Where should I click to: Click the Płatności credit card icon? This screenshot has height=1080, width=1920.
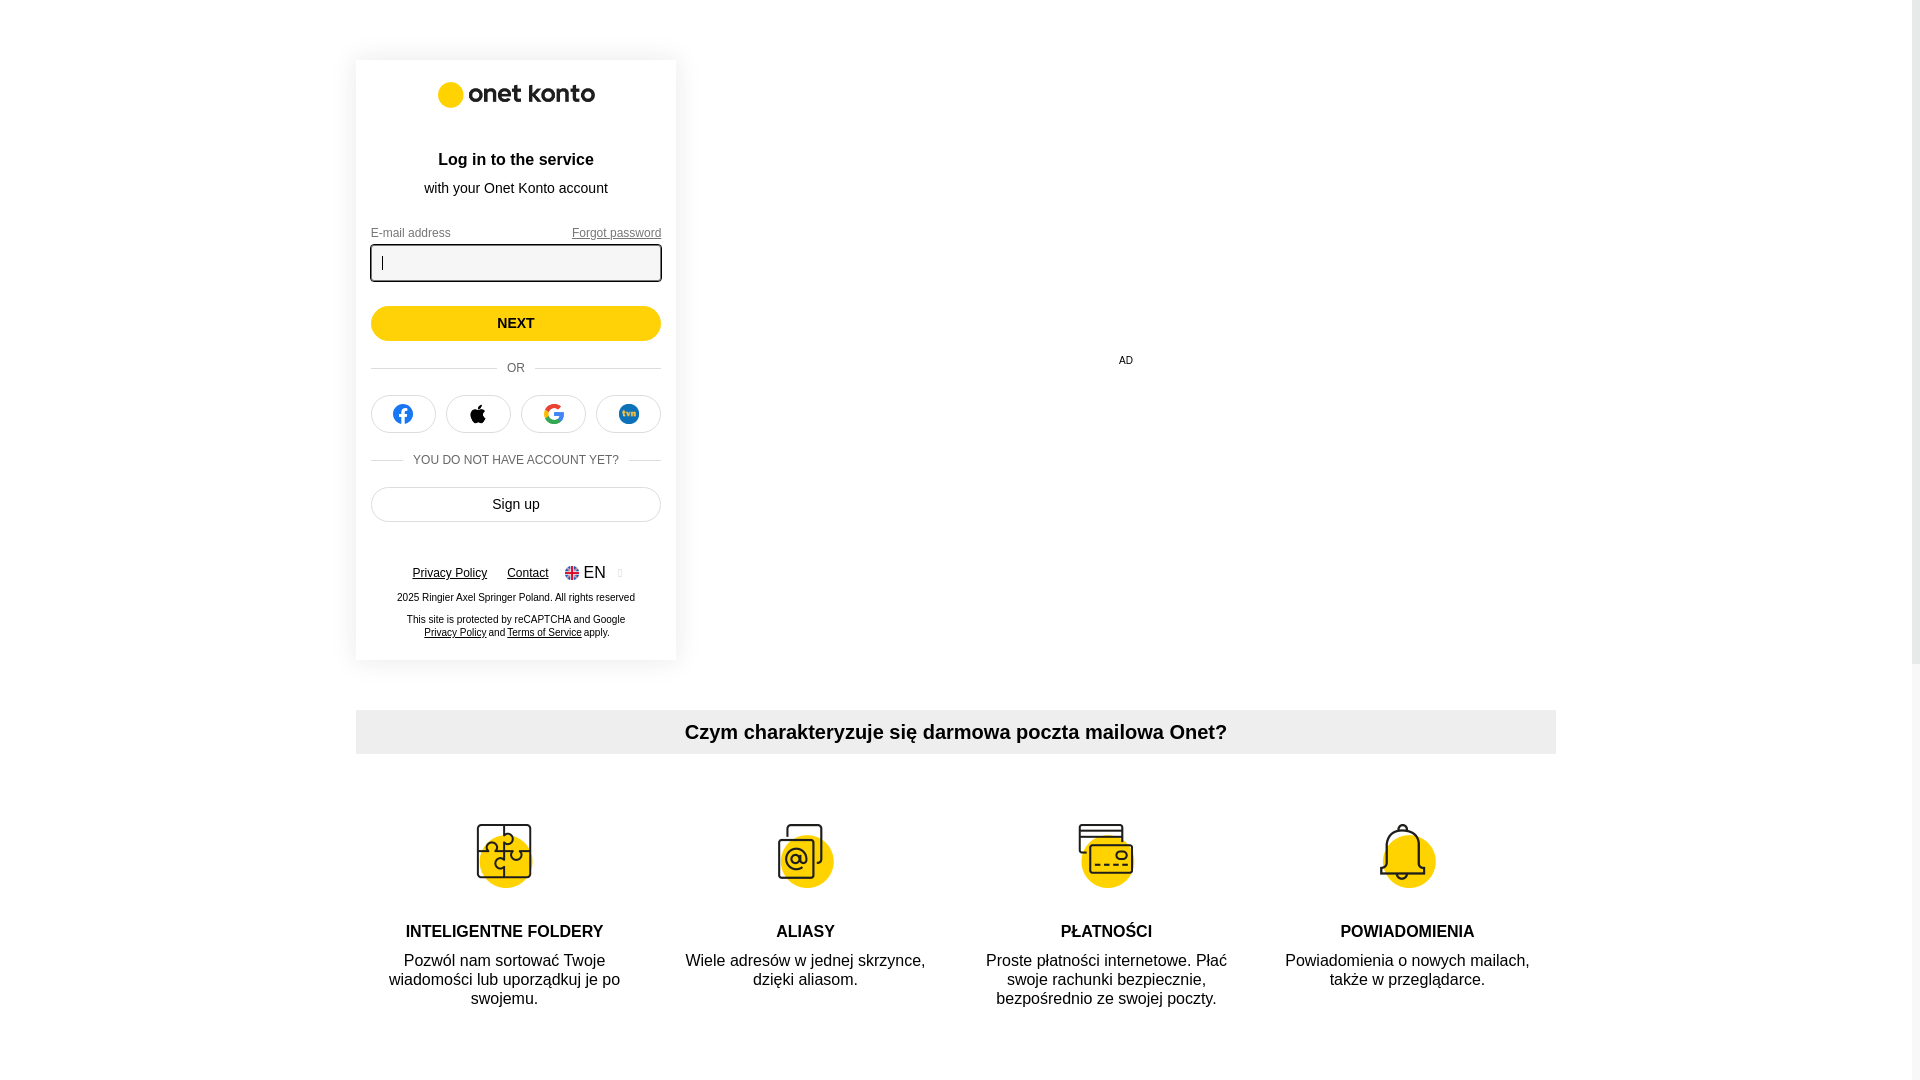(1106, 855)
